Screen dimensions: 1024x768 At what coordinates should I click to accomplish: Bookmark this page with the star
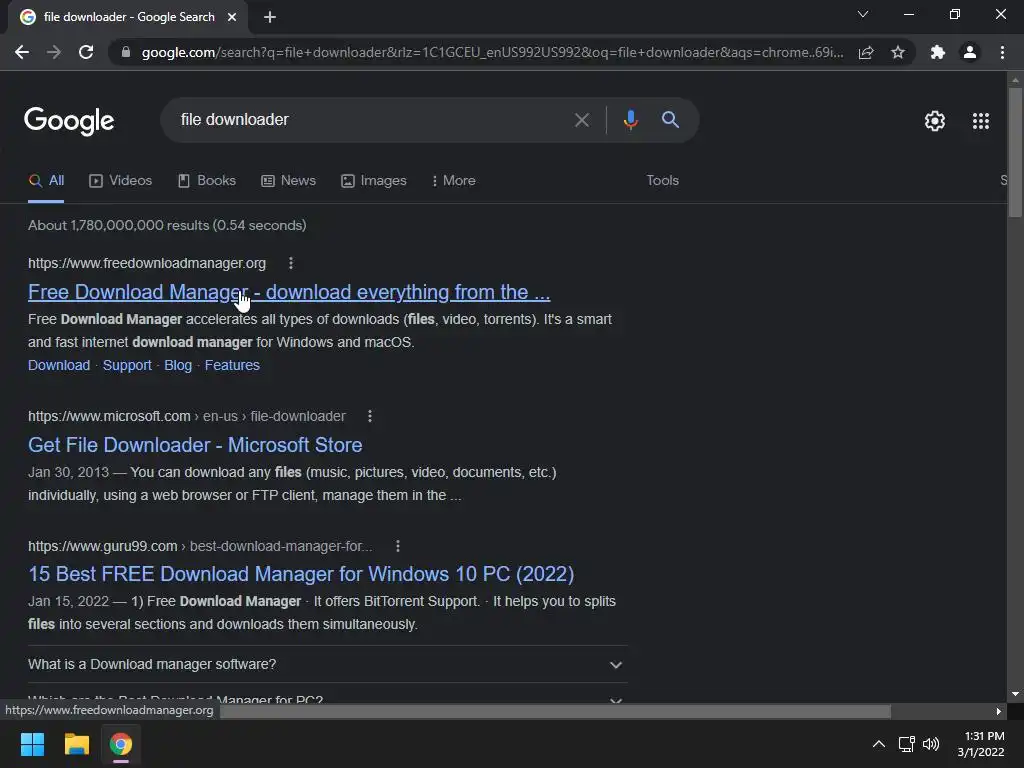898,52
